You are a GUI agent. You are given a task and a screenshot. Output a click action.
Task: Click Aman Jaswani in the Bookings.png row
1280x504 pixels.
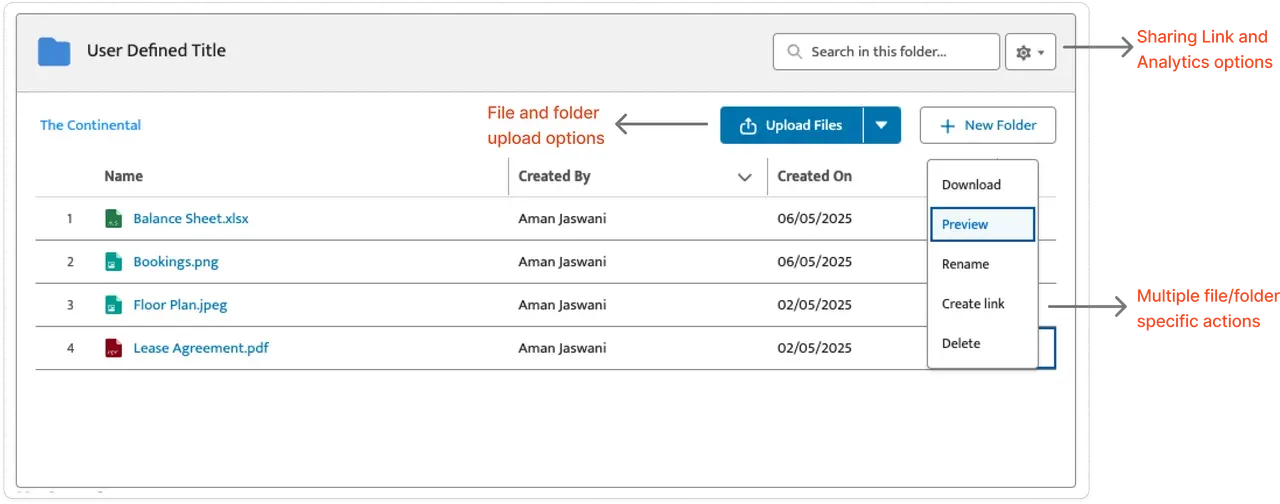(x=562, y=262)
